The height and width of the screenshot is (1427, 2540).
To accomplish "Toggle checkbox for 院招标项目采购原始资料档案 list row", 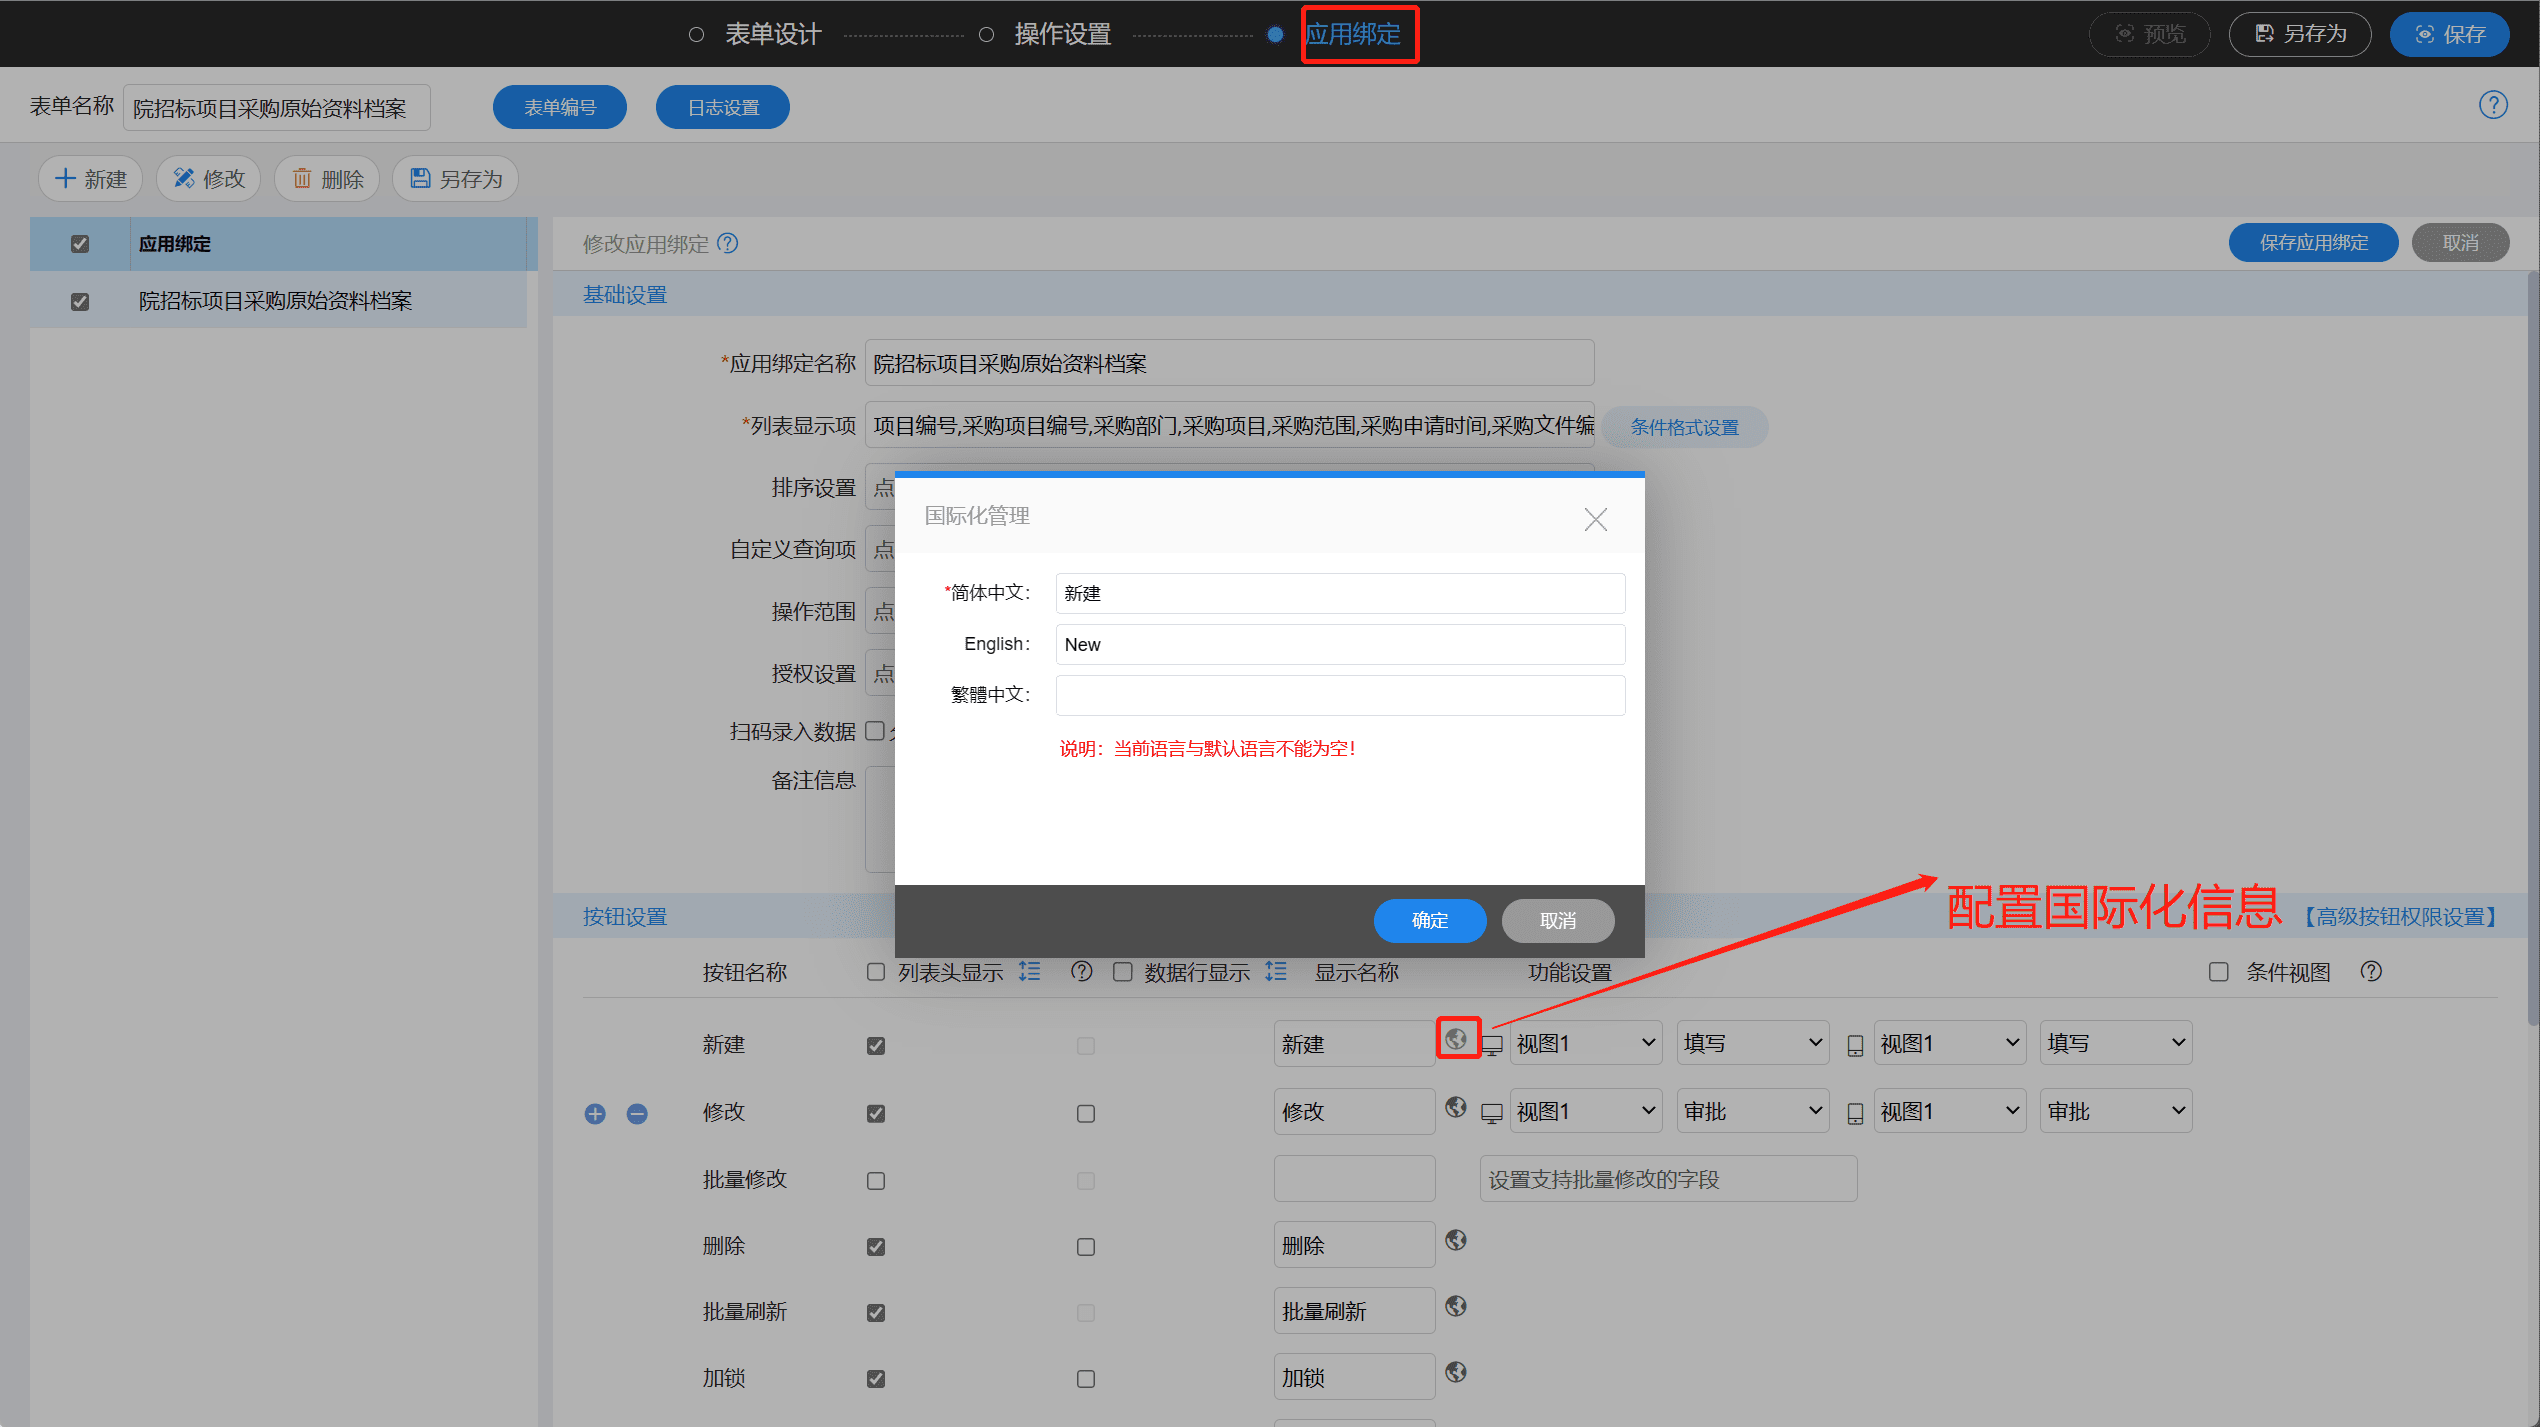I will (x=80, y=302).
